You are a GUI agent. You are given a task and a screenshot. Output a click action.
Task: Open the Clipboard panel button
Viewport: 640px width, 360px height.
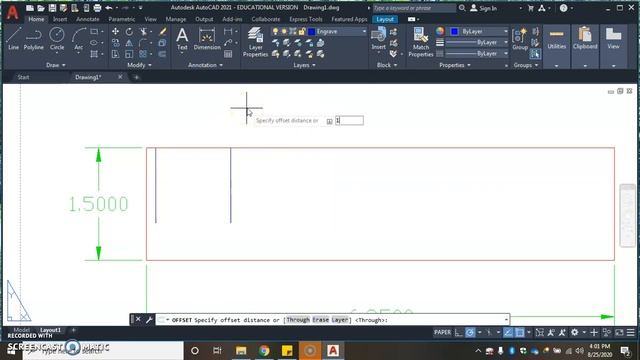coord(585,47)
